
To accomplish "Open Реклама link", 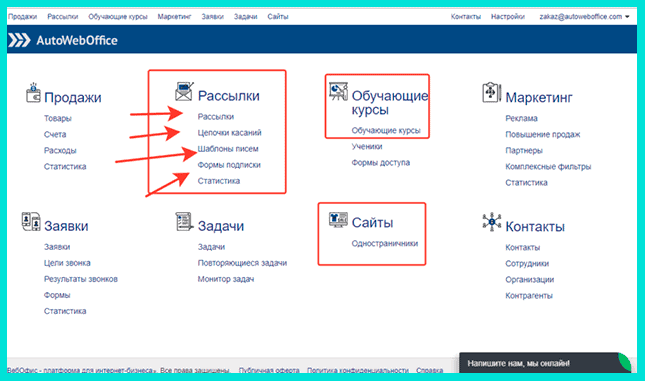I will [x=522, y=118].
